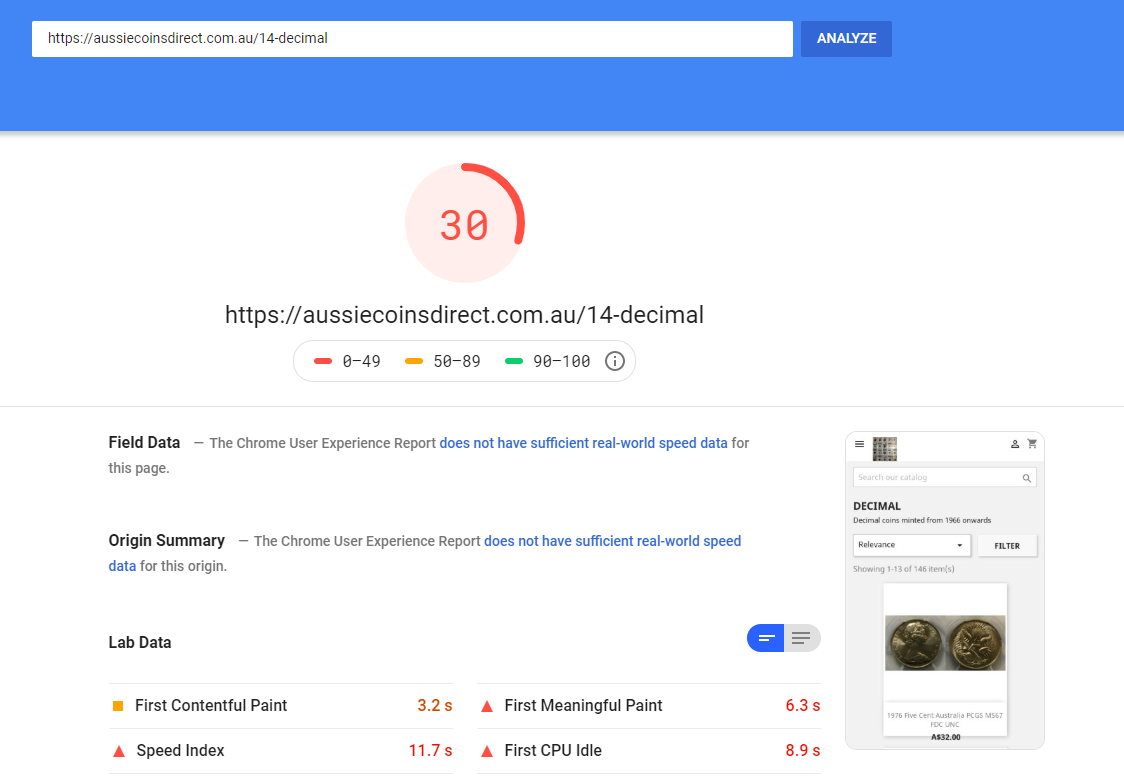Click the ANALYZE button

[846, 39]
